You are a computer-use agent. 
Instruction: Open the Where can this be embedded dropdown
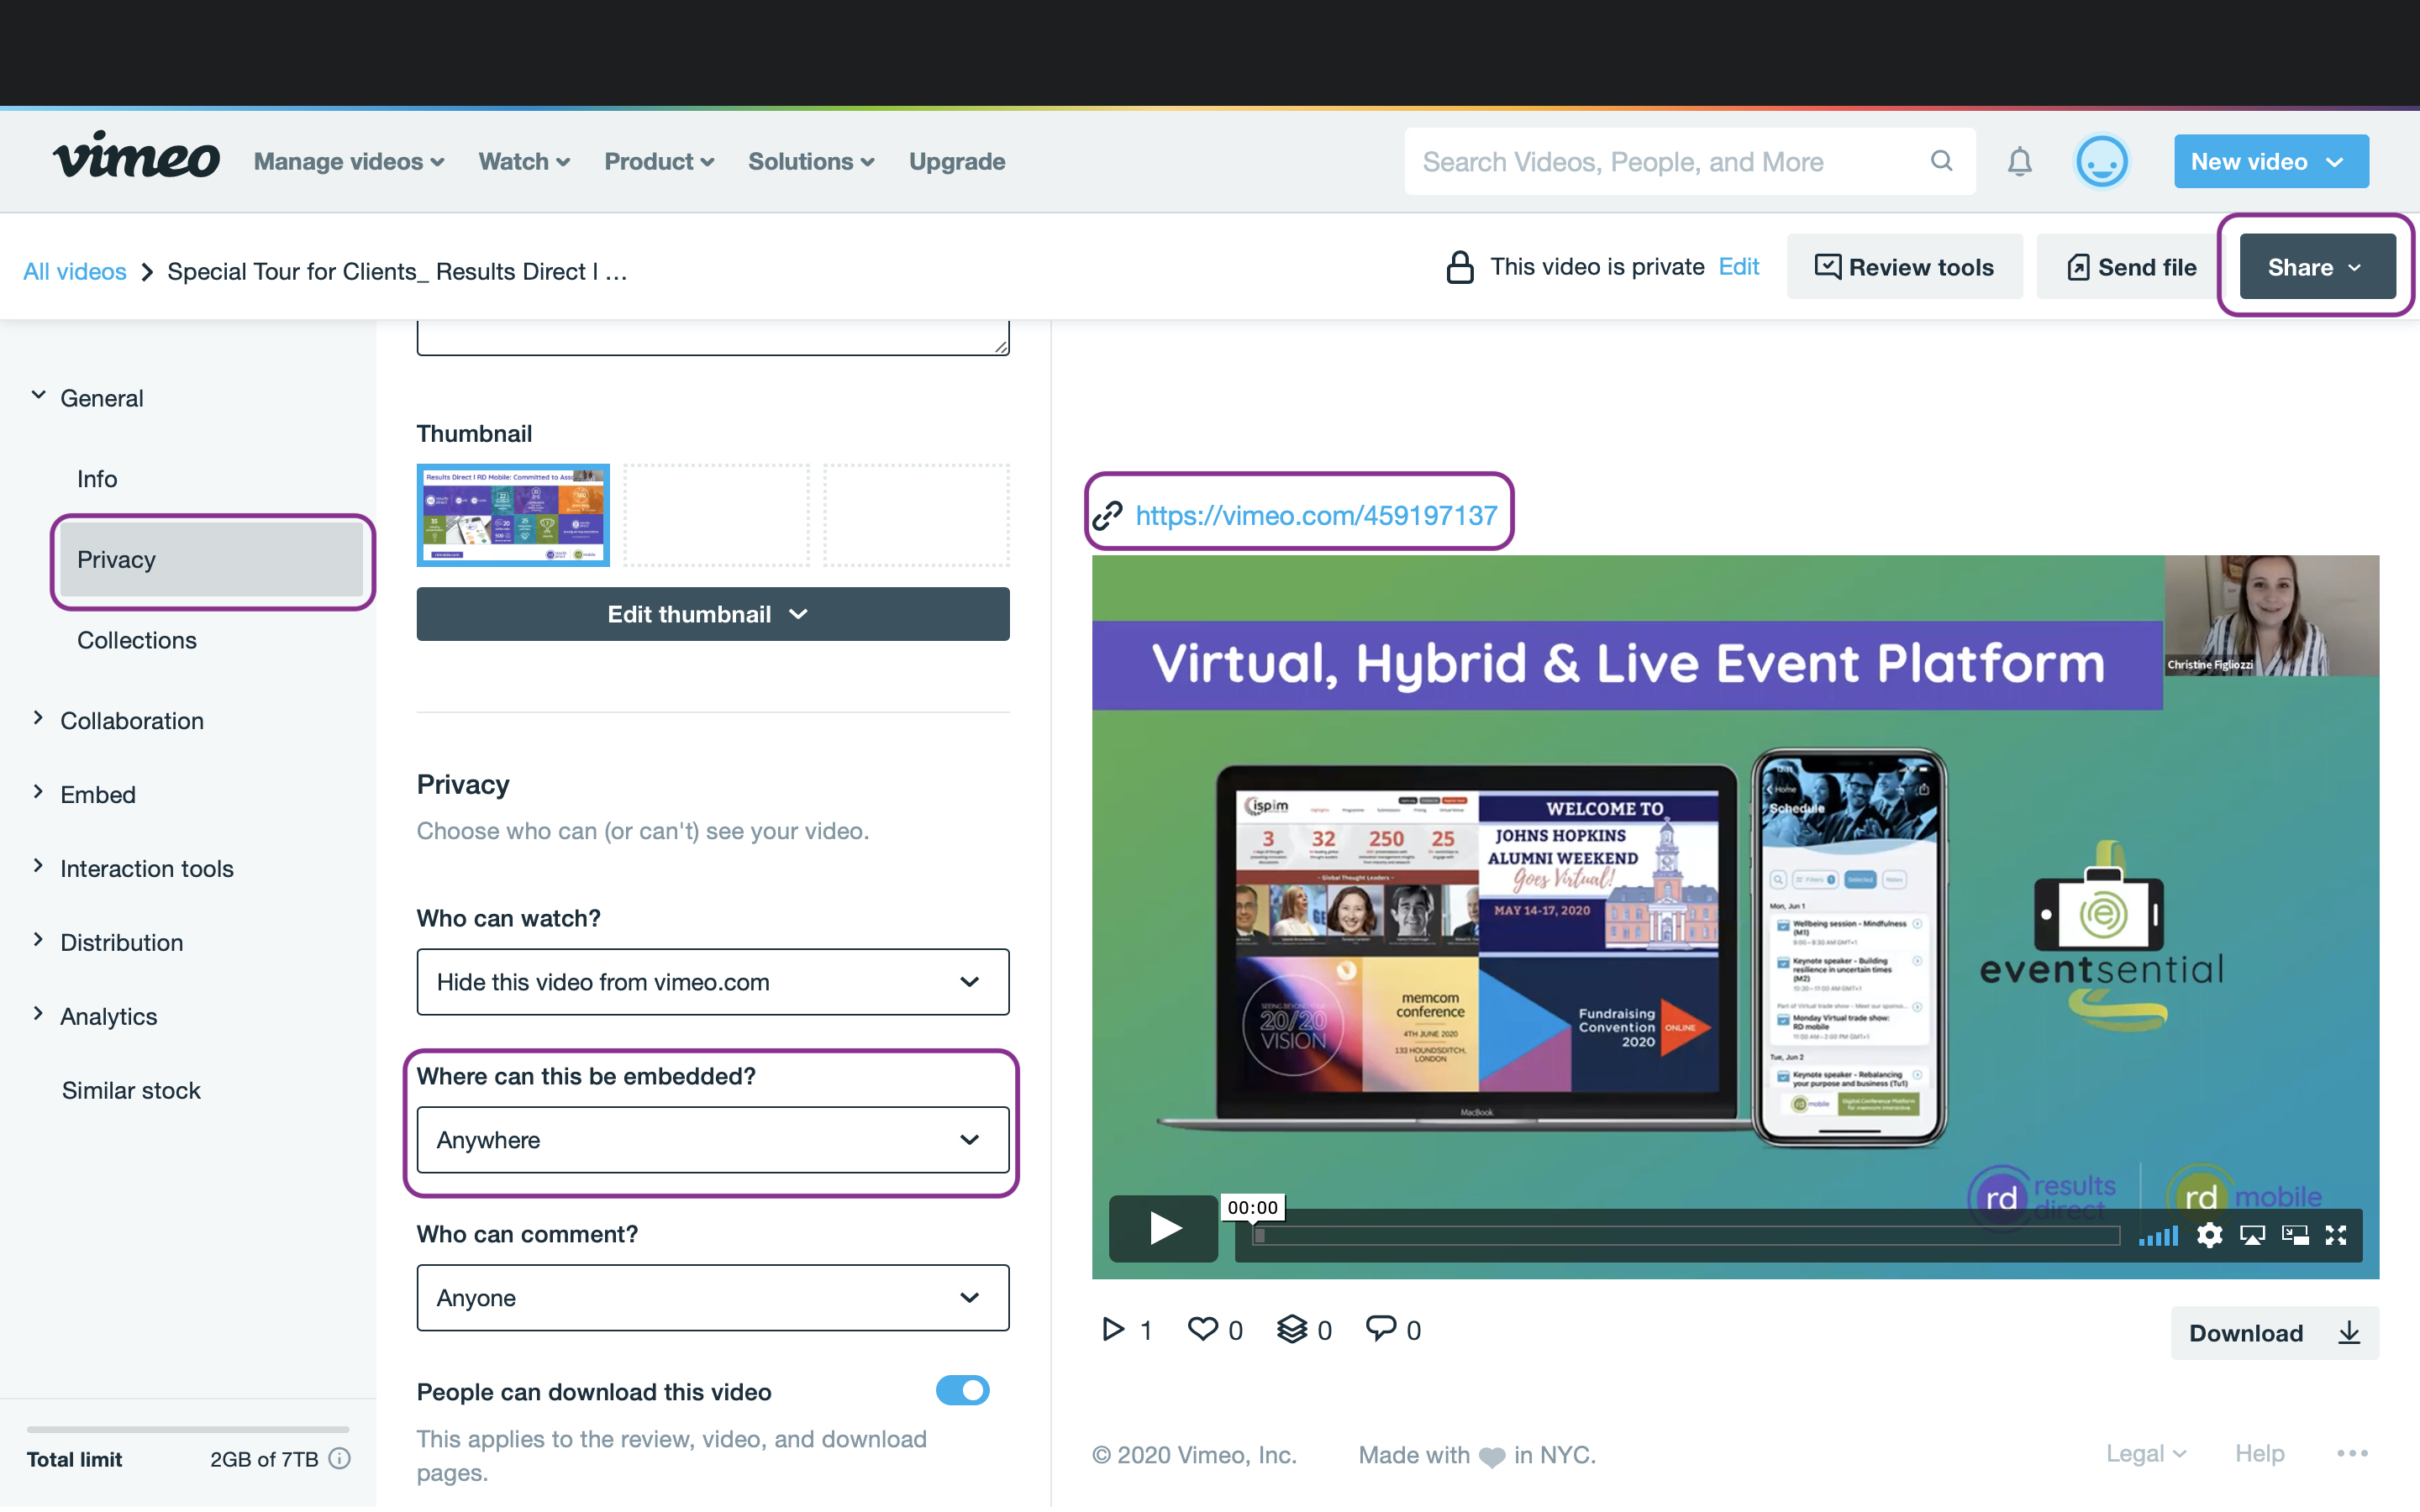click(712, 1140)
